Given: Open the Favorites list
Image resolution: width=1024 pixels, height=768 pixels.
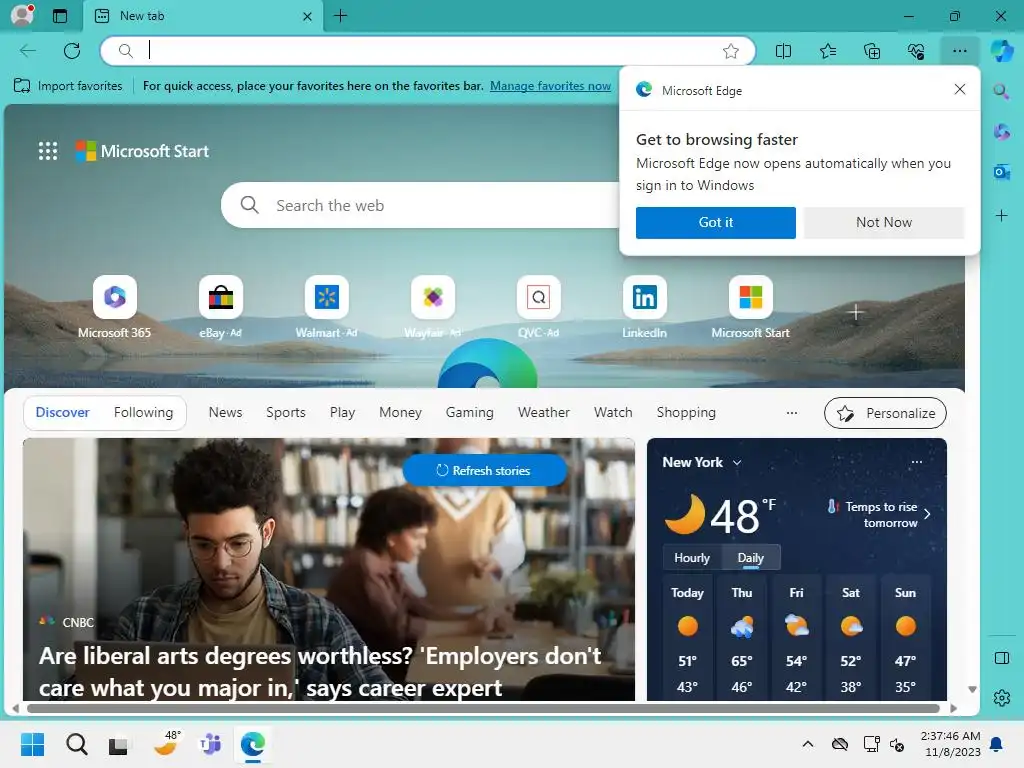Looking at the screenshot, I should tap(827, 51).
